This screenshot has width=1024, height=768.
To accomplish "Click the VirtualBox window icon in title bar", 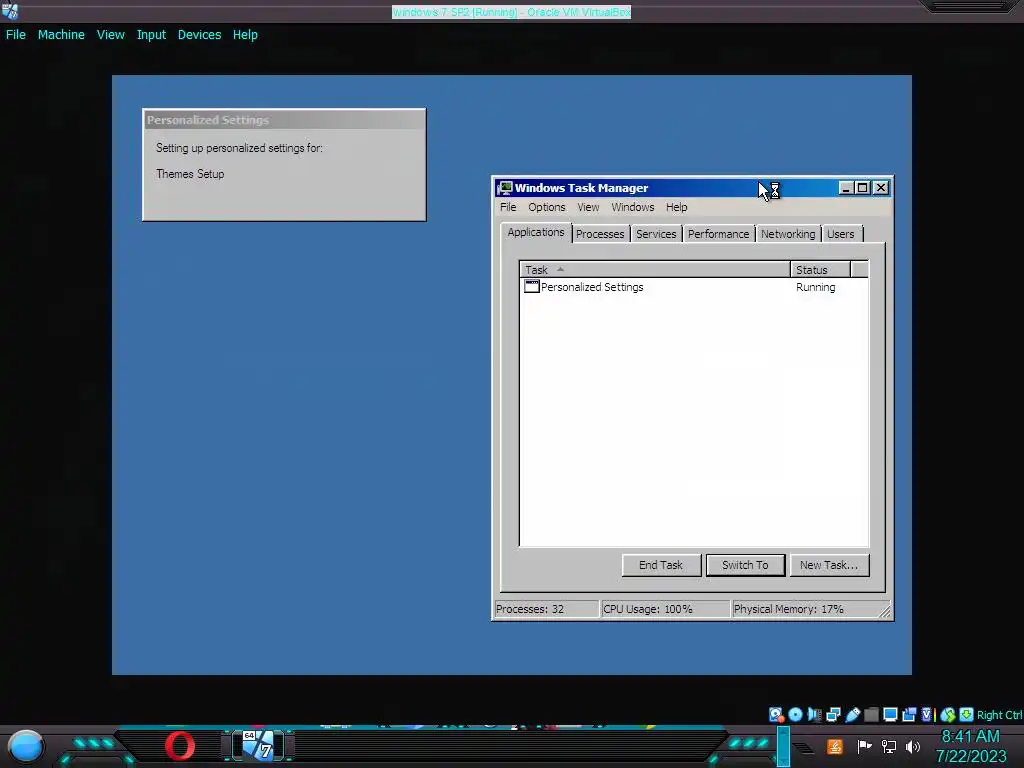I will 10,11.
